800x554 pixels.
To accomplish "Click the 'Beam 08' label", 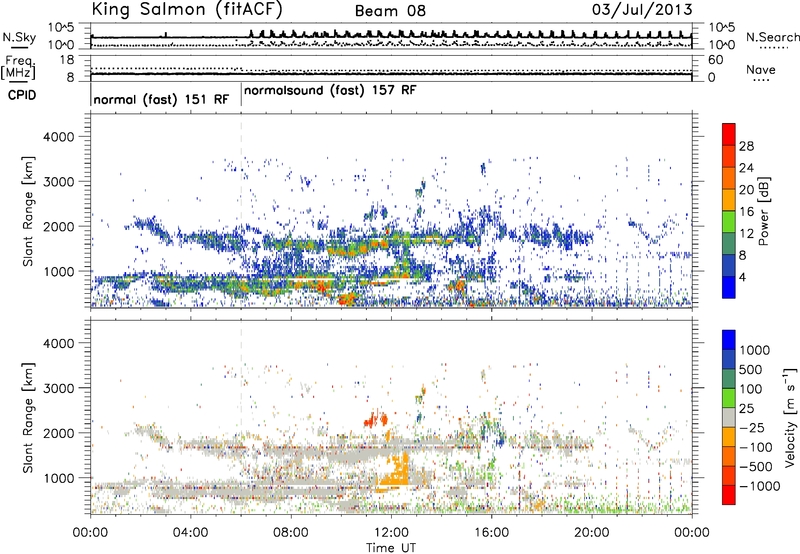I will click(x=390, y=11).
